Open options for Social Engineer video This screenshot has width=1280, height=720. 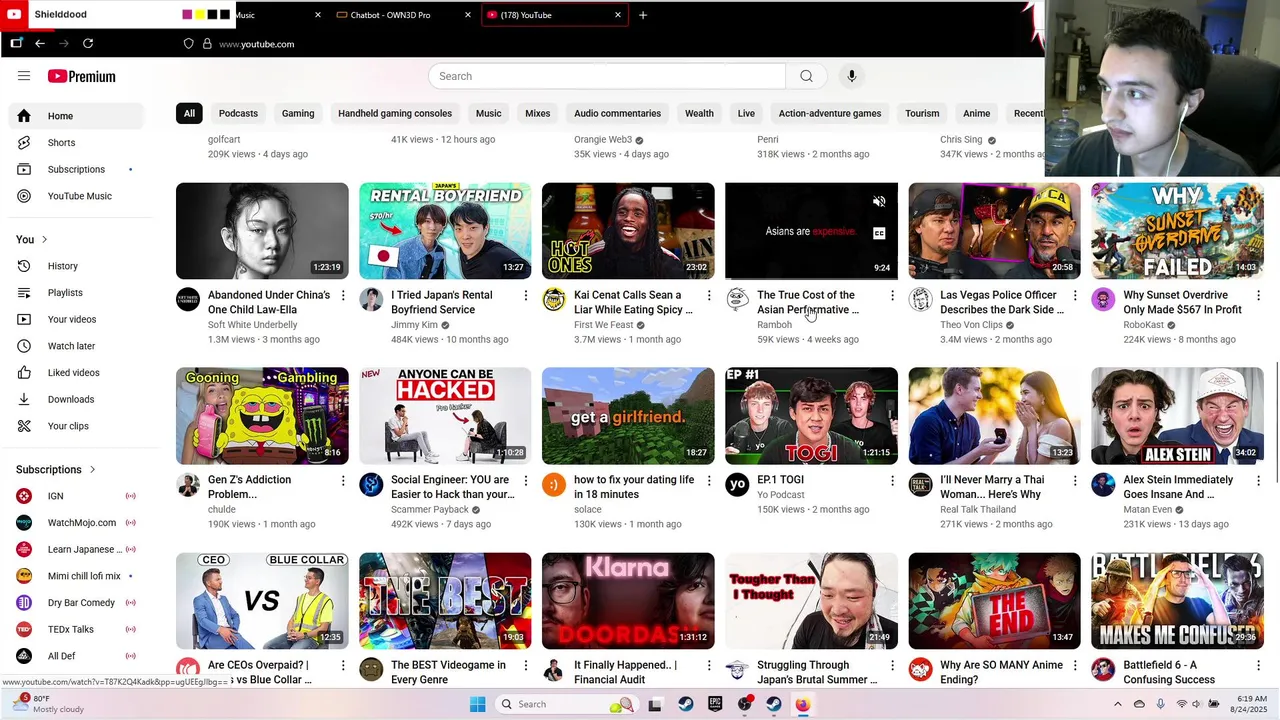pos(526,481)
